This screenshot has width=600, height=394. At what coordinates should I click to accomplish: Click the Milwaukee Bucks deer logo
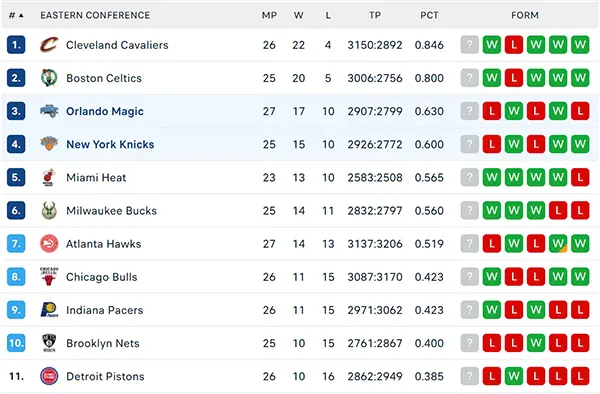[x=49, y=211]
